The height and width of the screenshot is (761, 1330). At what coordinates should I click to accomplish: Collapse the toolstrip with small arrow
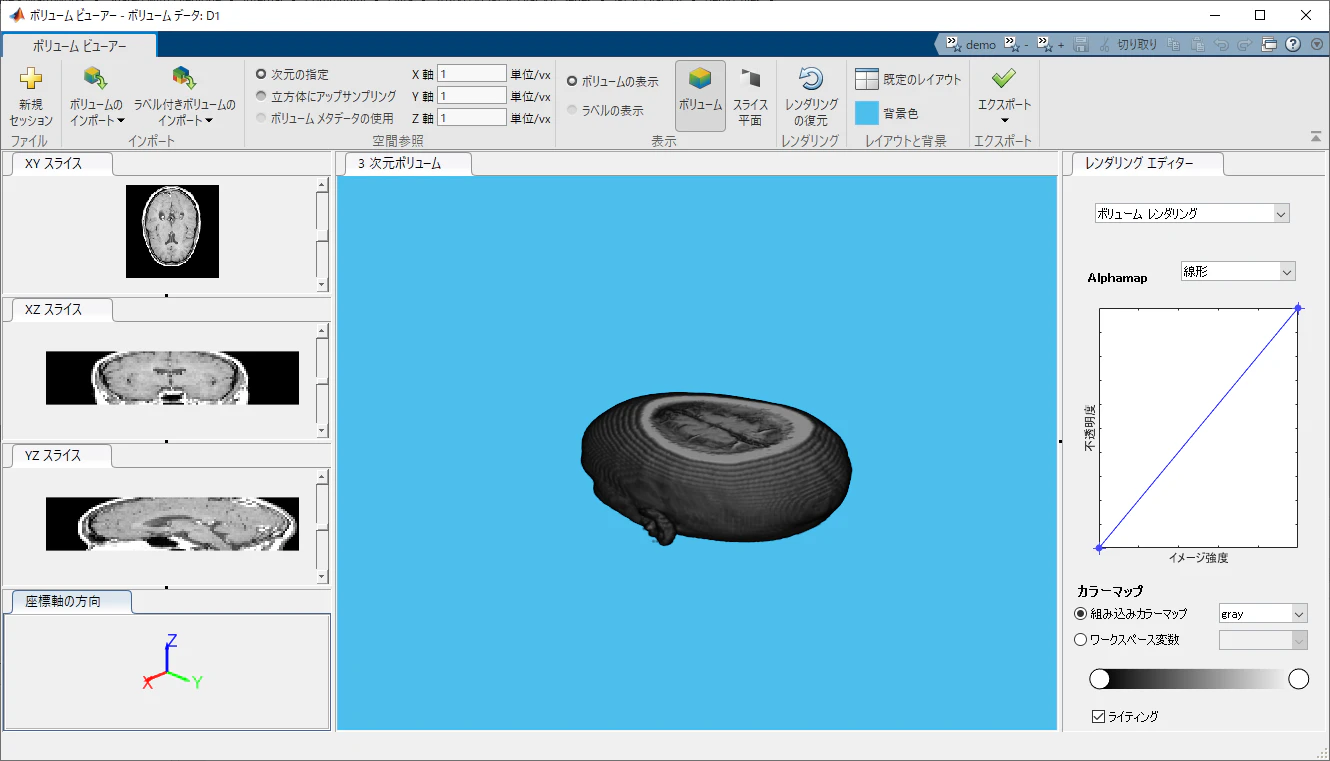(x=1315, y=137)
